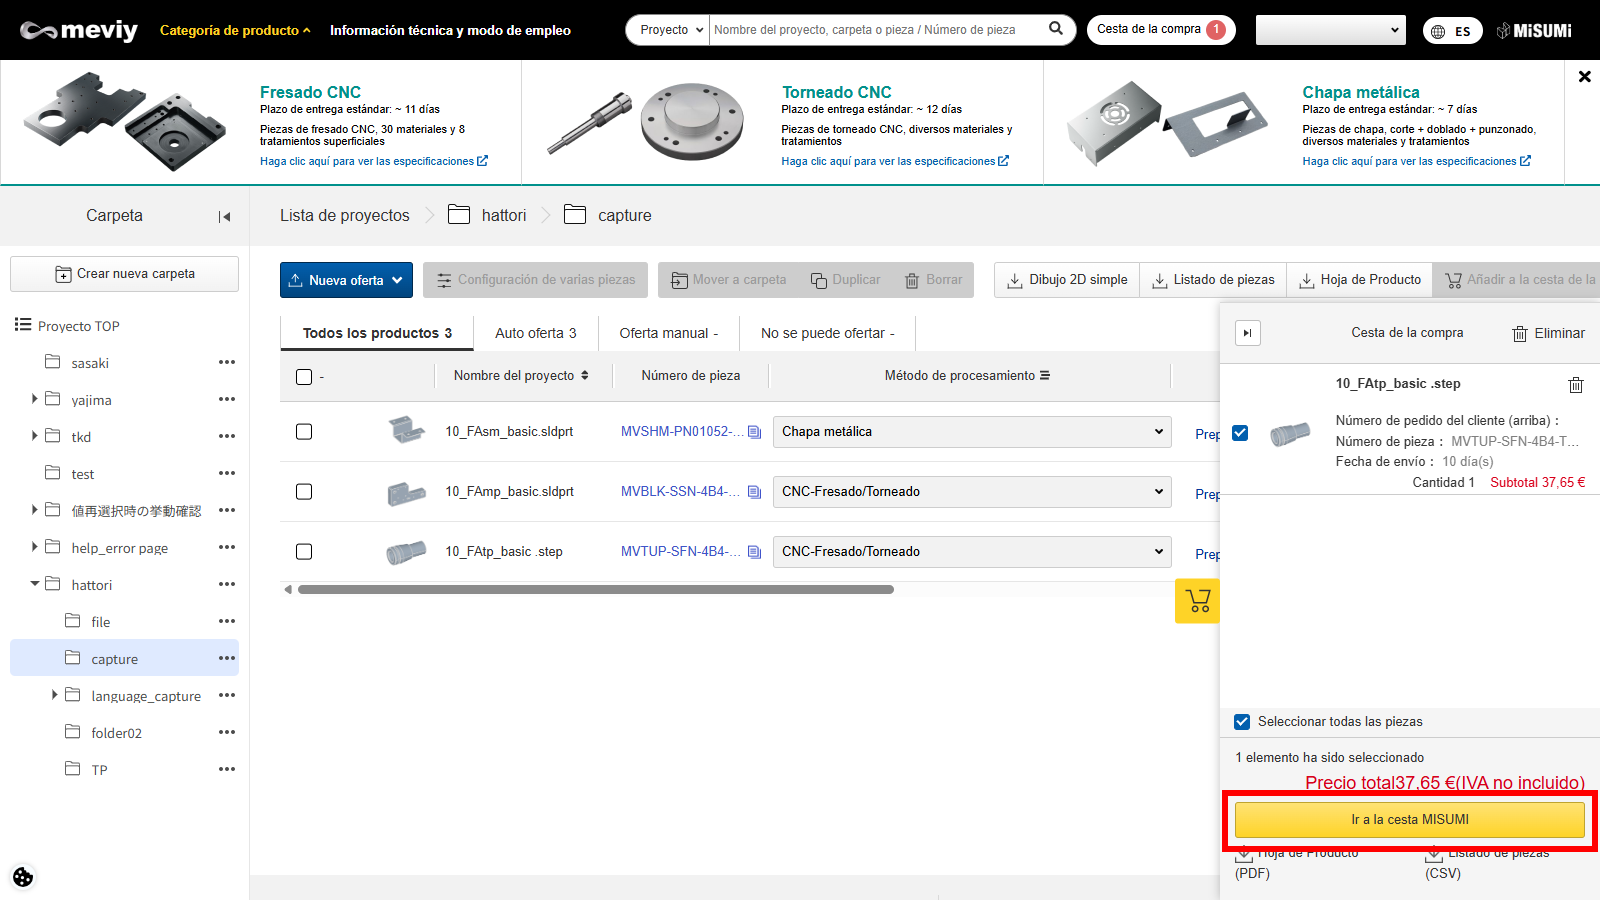Click Ir a la cesta MISUMI button
The height and width of the screenshot is (900, 1600).
pyautogui.click(x=1409, y=819)
